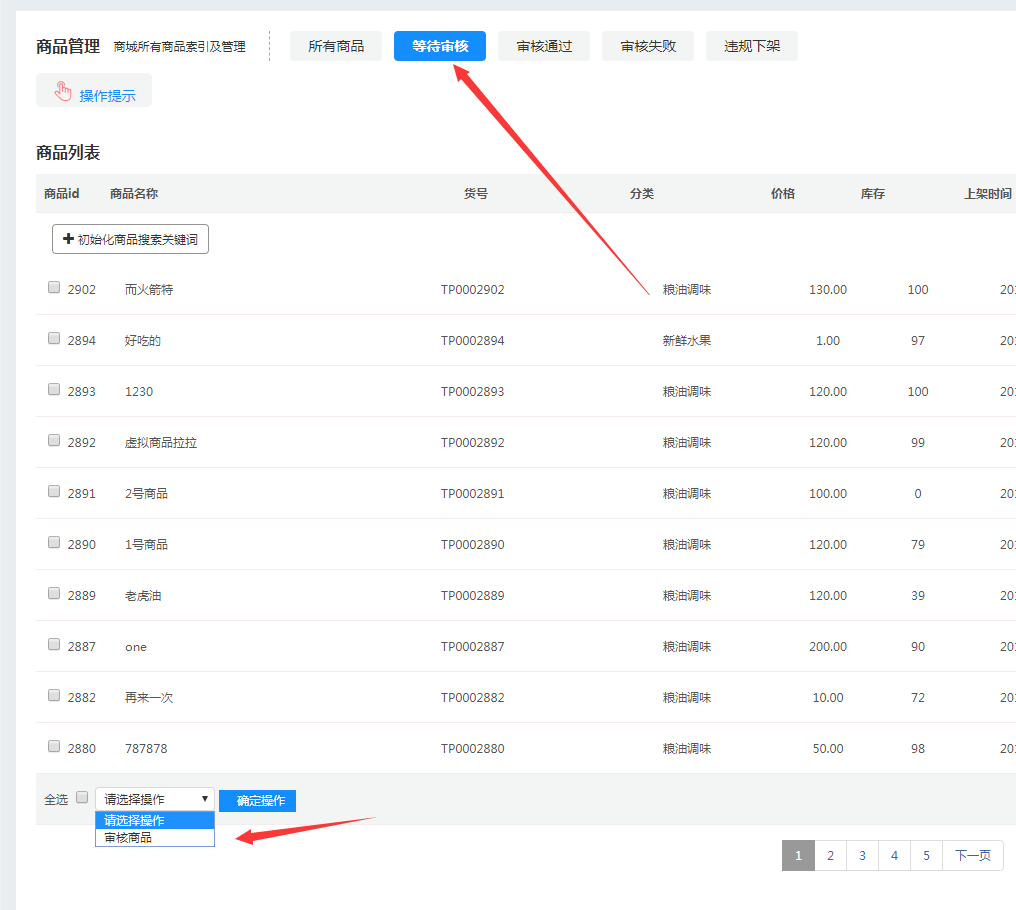Select the 全选 checkbox

(82, 797)
